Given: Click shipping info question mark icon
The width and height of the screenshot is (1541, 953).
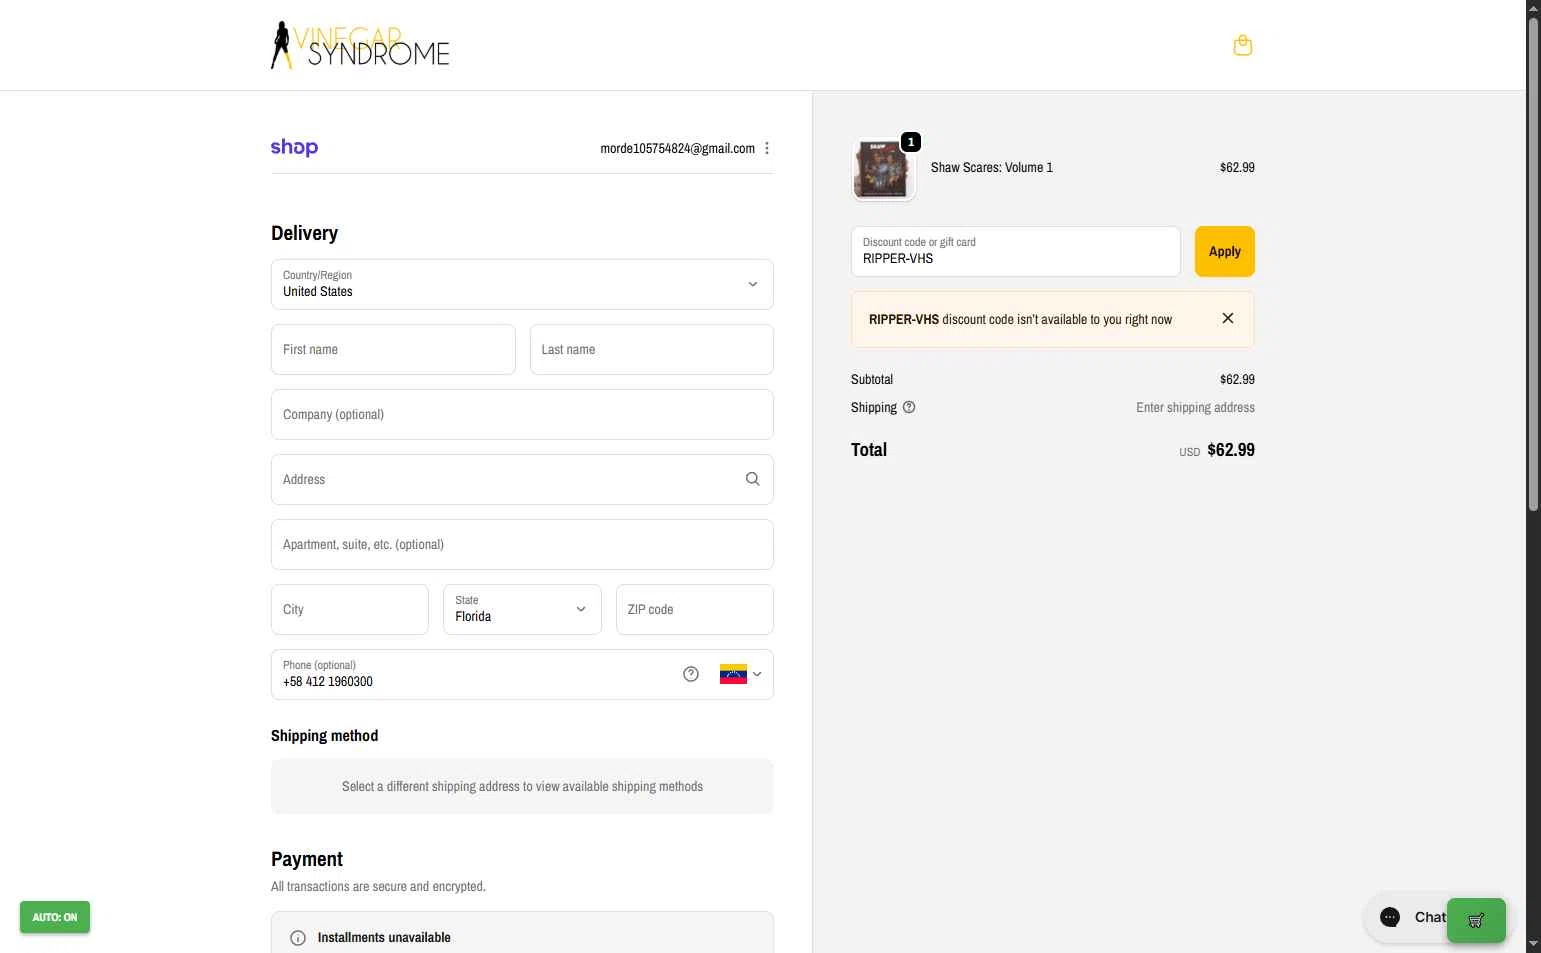Looking at the screenshot, I should (909, 407).
